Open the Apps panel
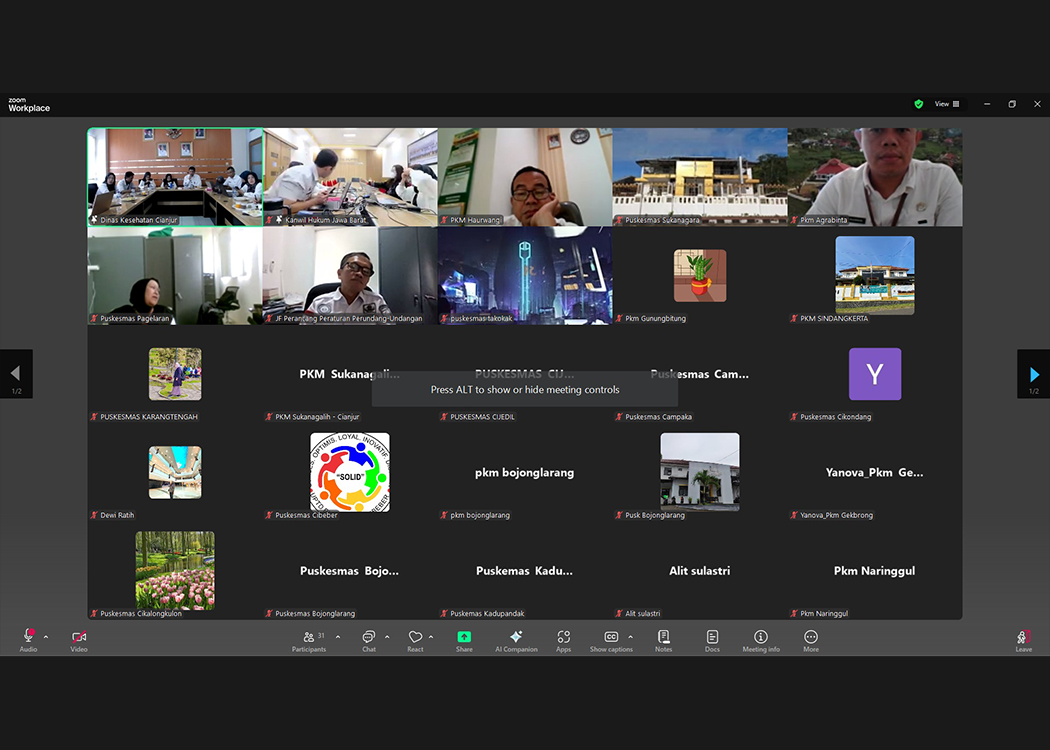 point(564,639)
